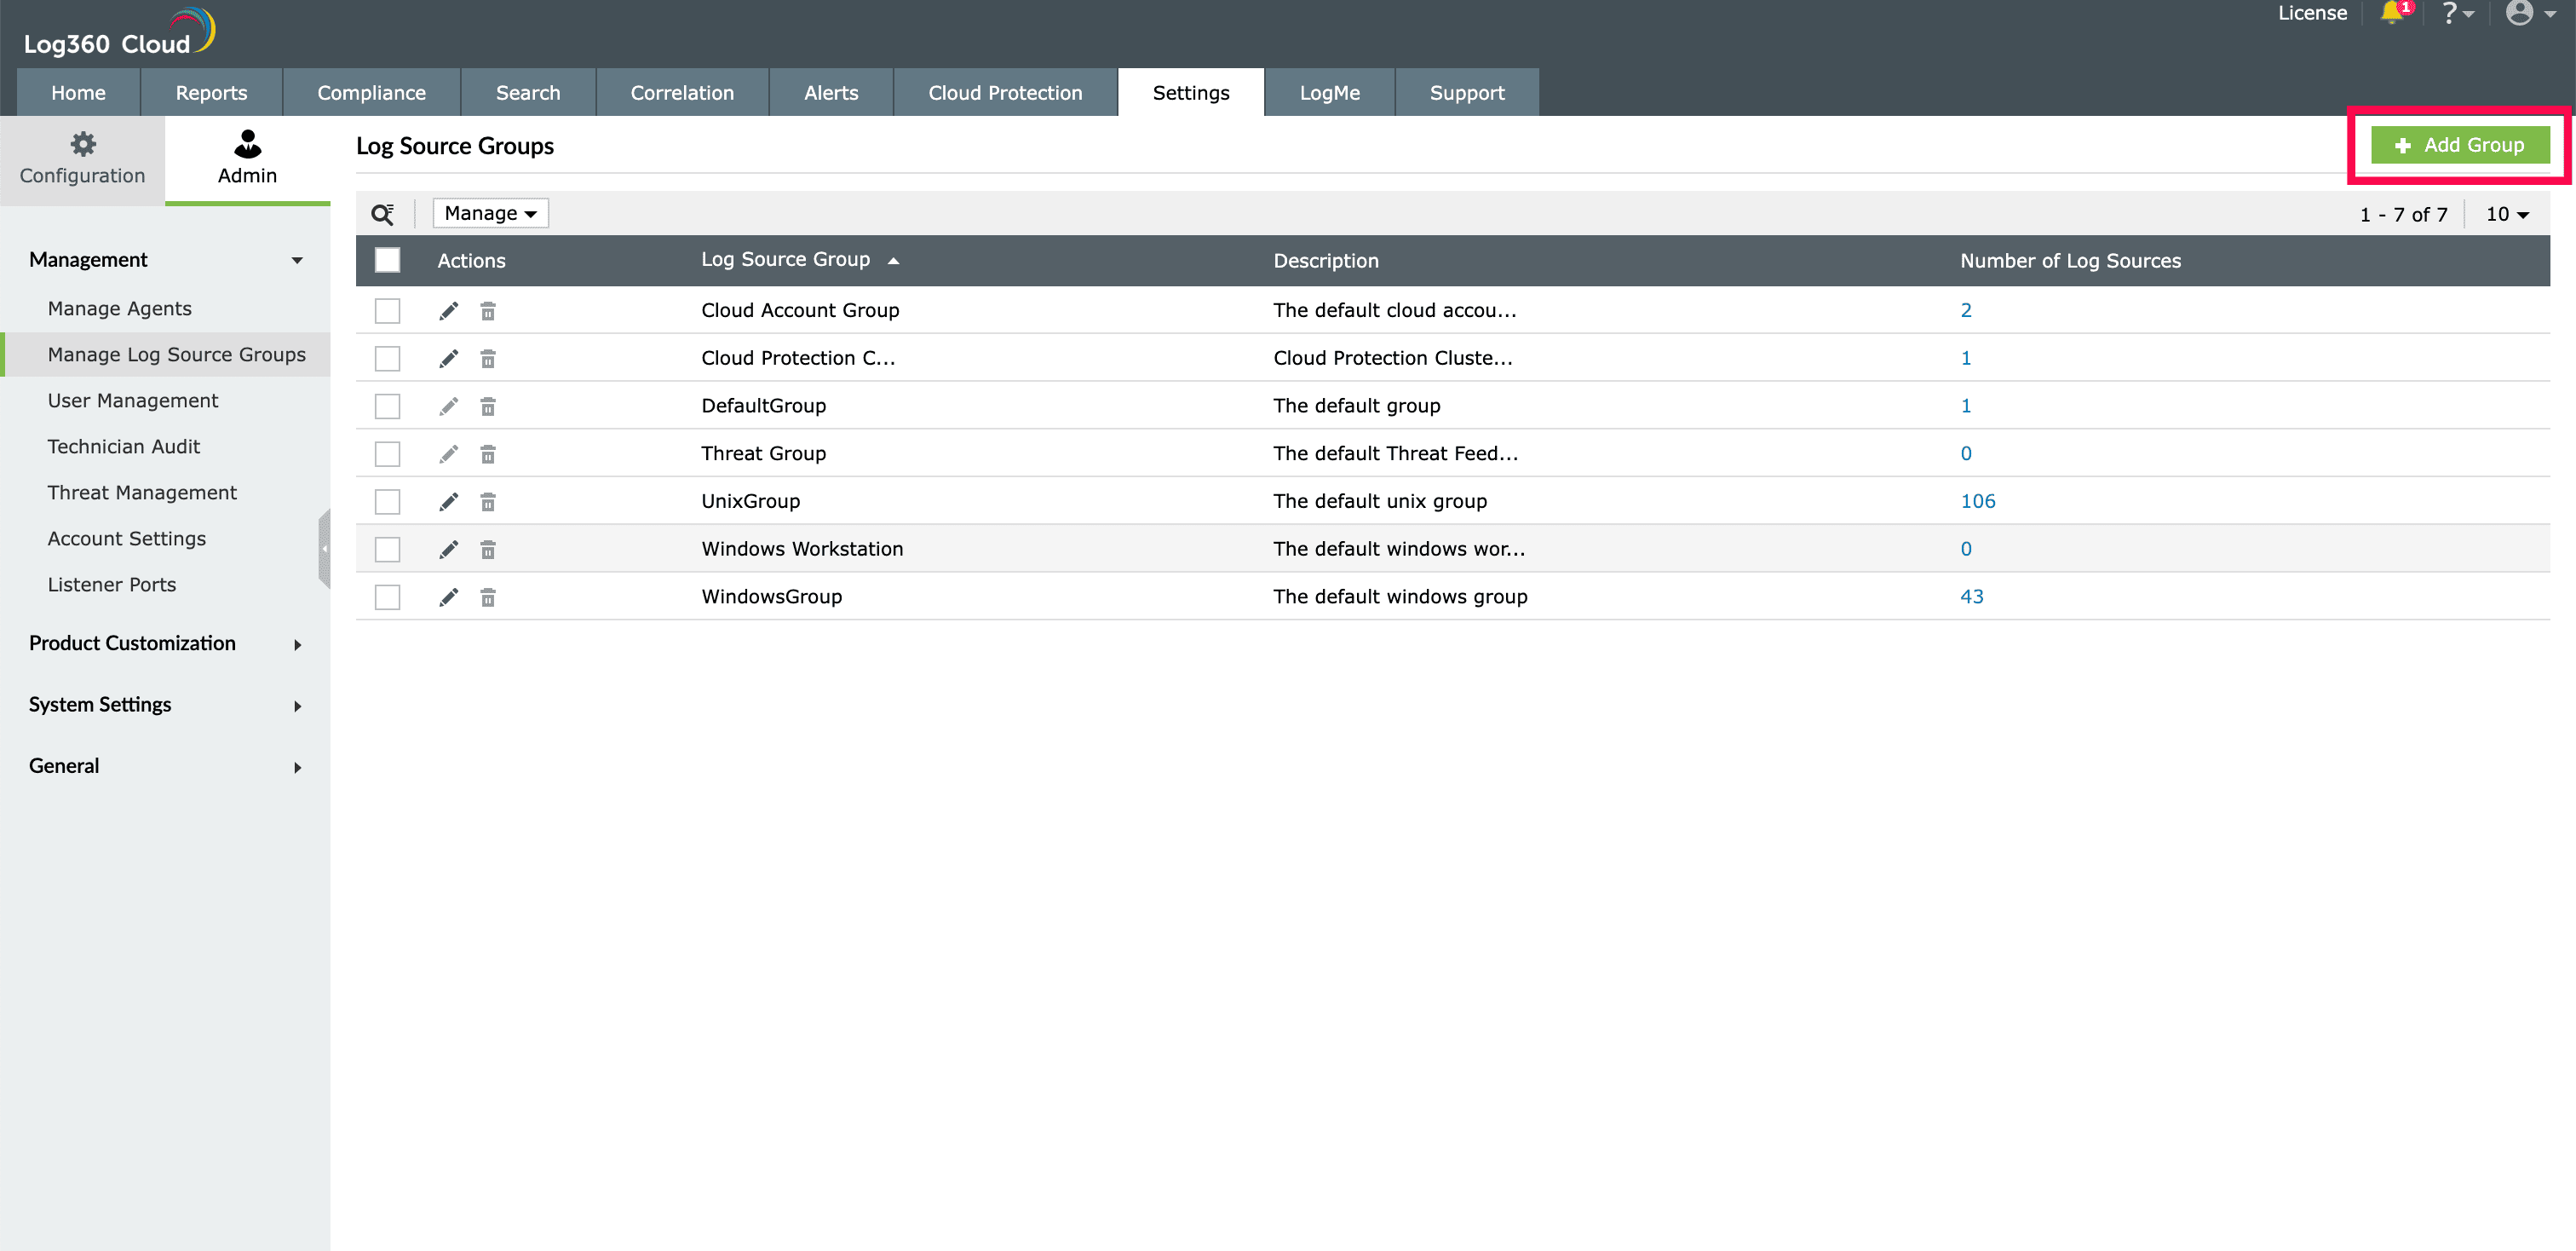Click the Add Group button
The image size is (2576, 1251).
click(x=2460, y=145)
